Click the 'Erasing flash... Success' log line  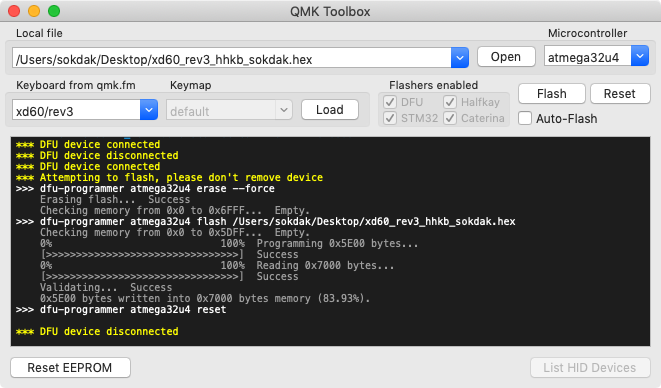(x=115, y=199)
